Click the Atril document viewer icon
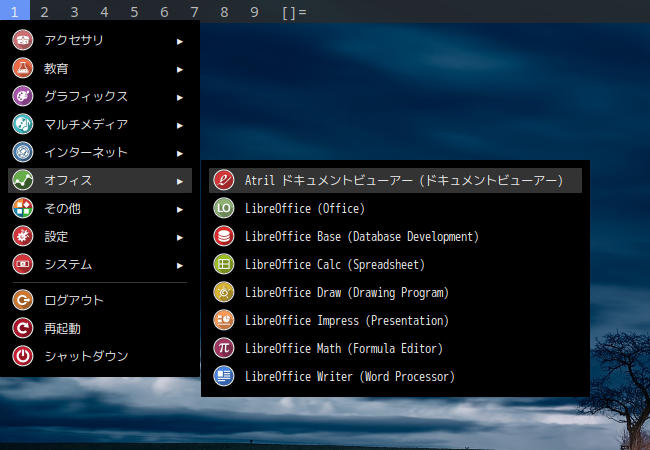 pos(224,180)
